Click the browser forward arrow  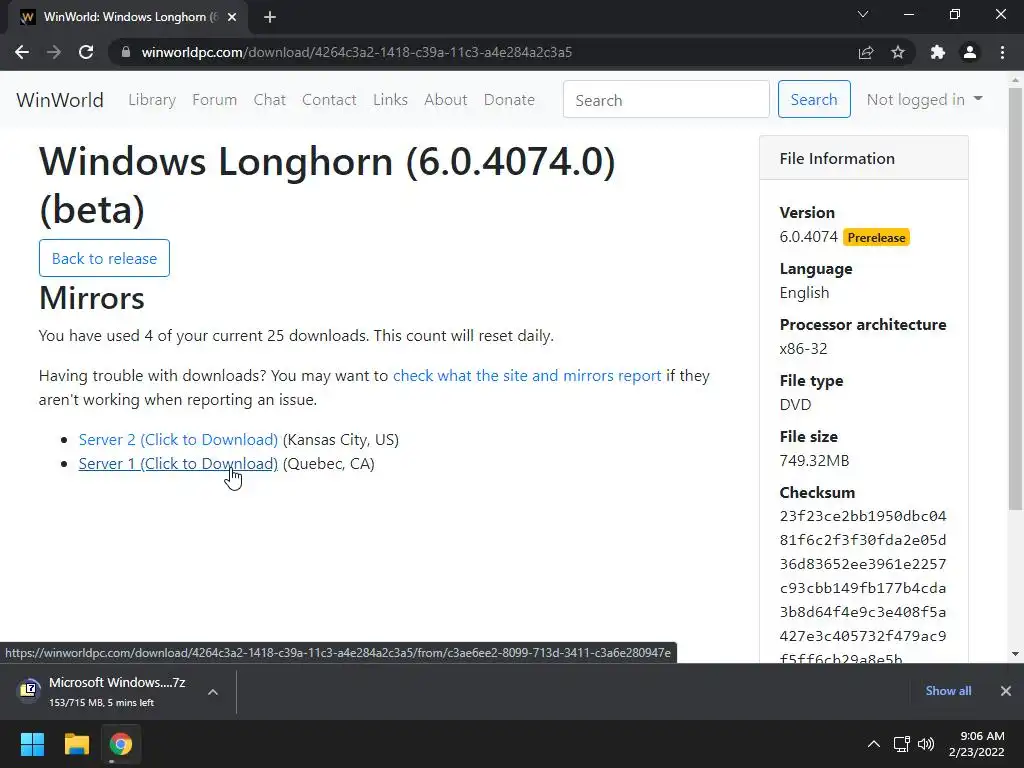click(x=54, y=52)
